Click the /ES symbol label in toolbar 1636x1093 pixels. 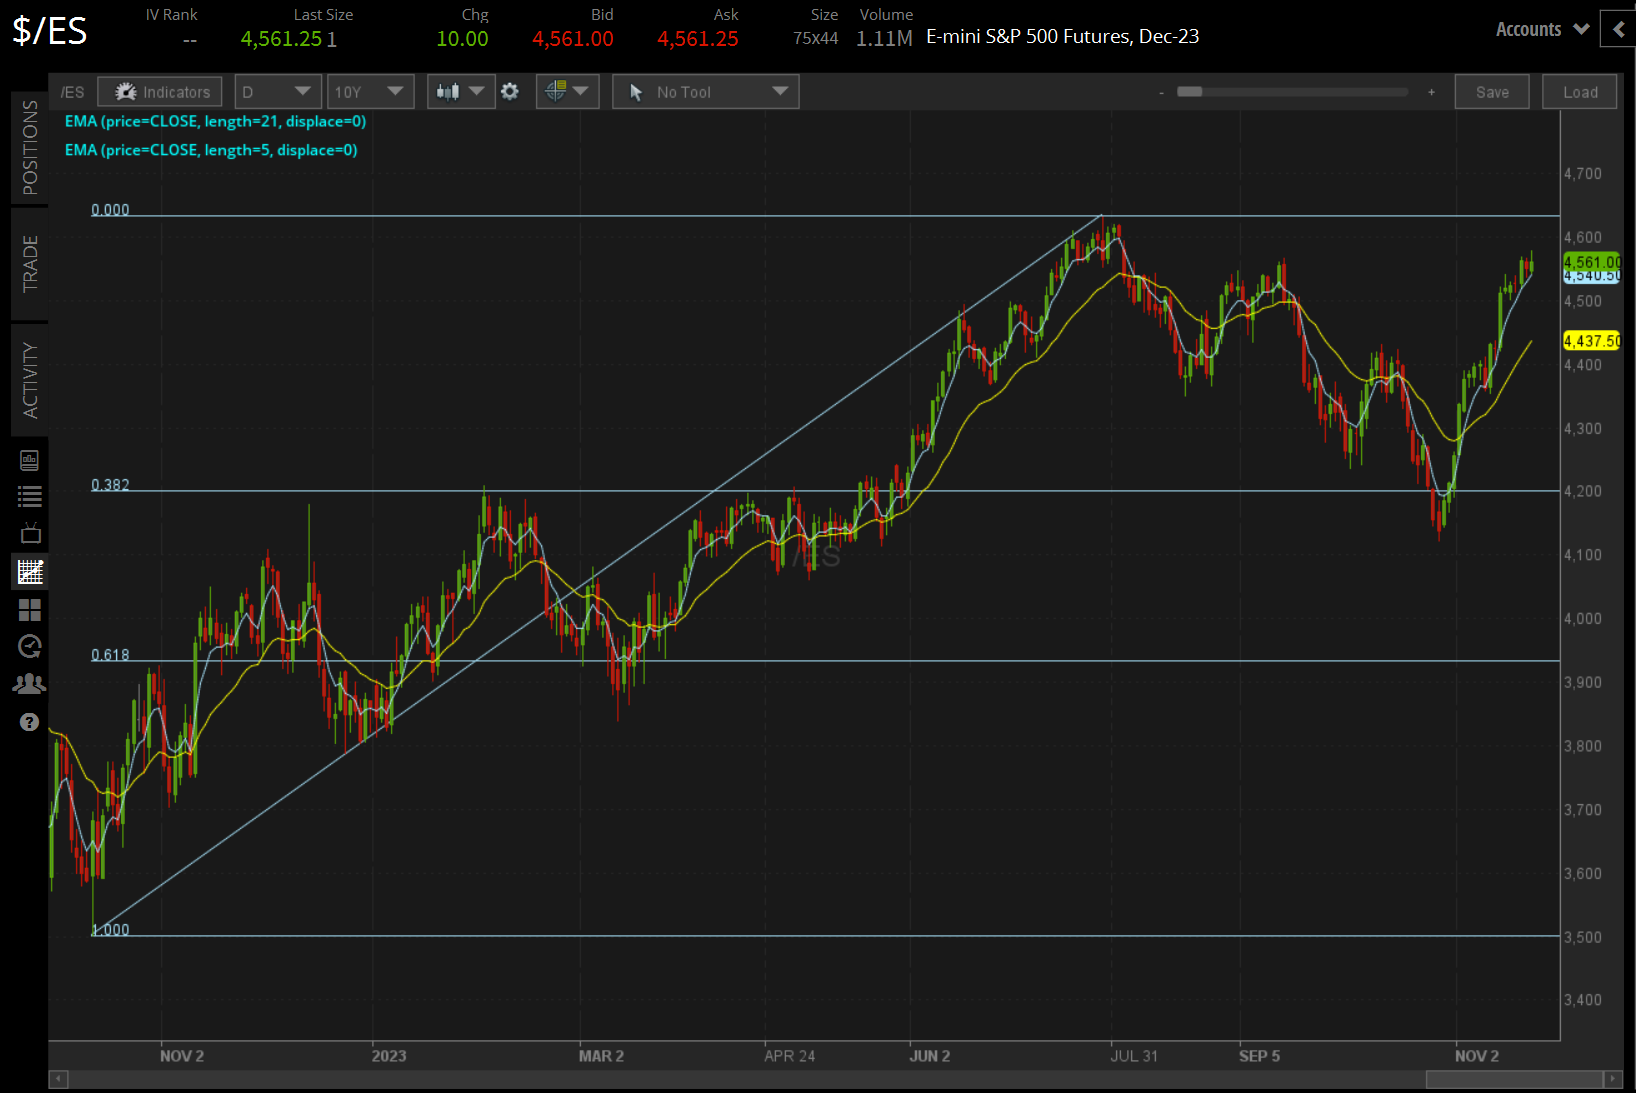[x=72, y=92]
